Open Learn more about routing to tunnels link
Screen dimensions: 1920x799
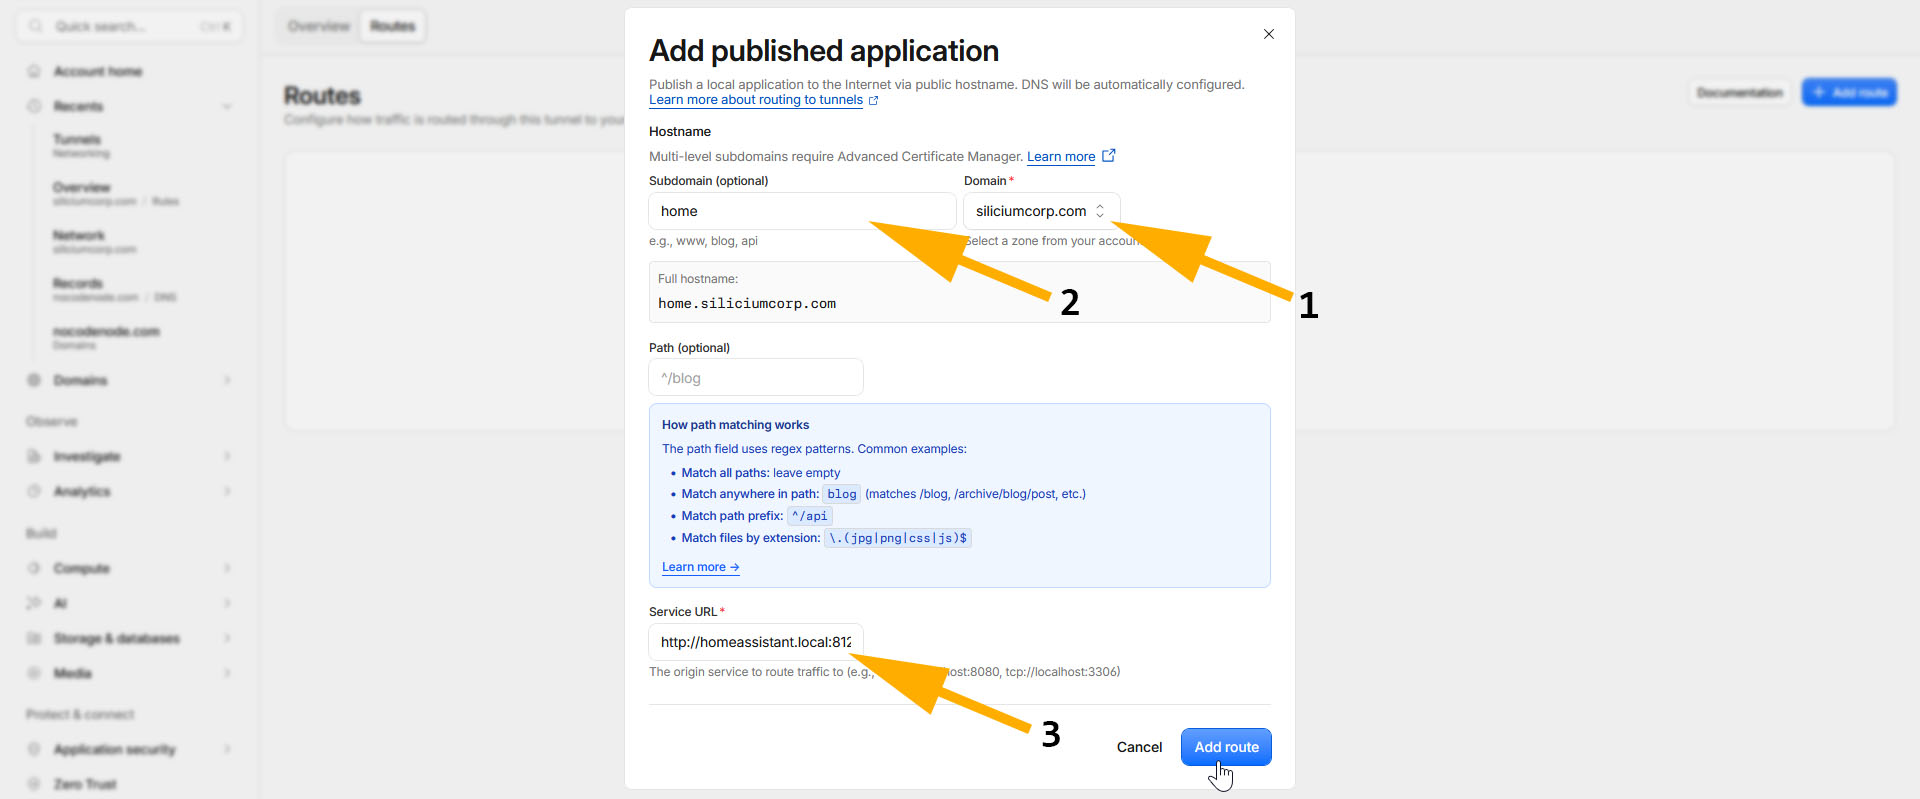(756, 100)
